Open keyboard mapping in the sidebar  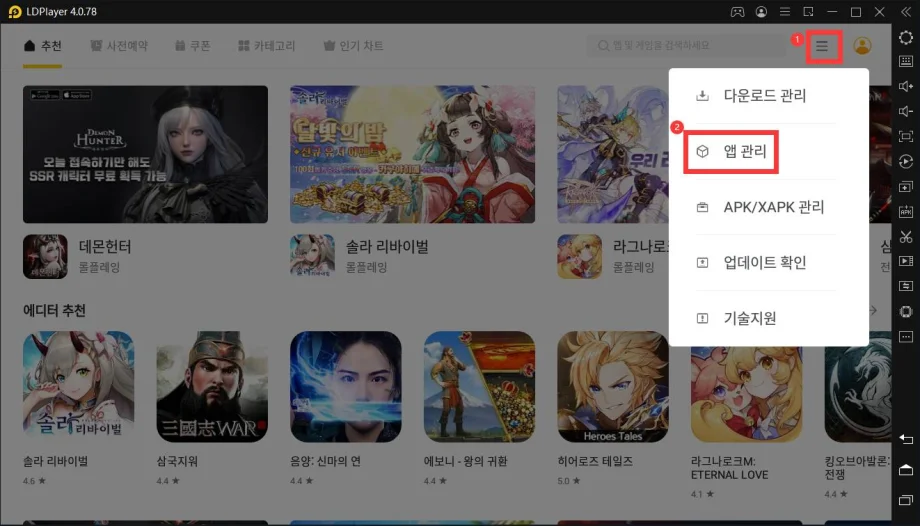(906, 62)
